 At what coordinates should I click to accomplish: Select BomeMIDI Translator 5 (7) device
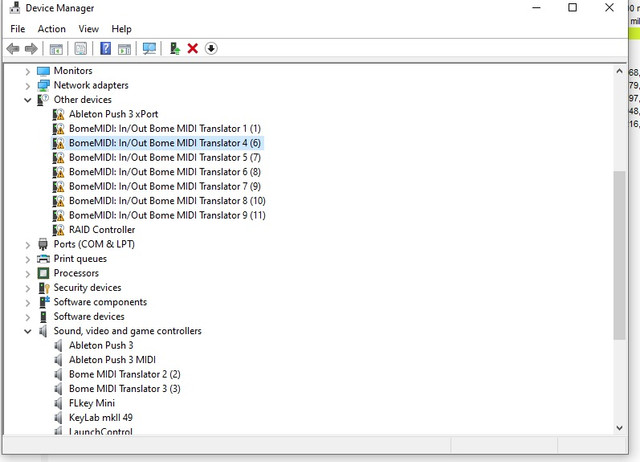pyautogui.click(x=165, y=158)
